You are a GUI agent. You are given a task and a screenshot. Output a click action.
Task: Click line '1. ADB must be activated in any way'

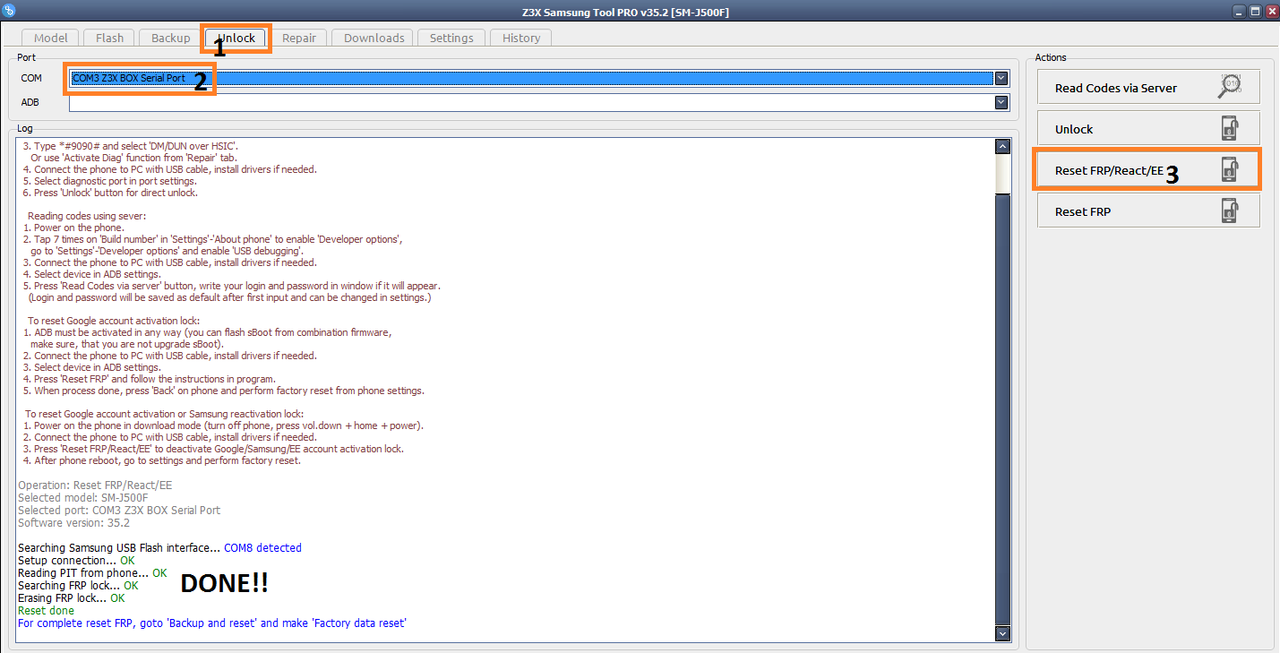click(x=206, y=332)
